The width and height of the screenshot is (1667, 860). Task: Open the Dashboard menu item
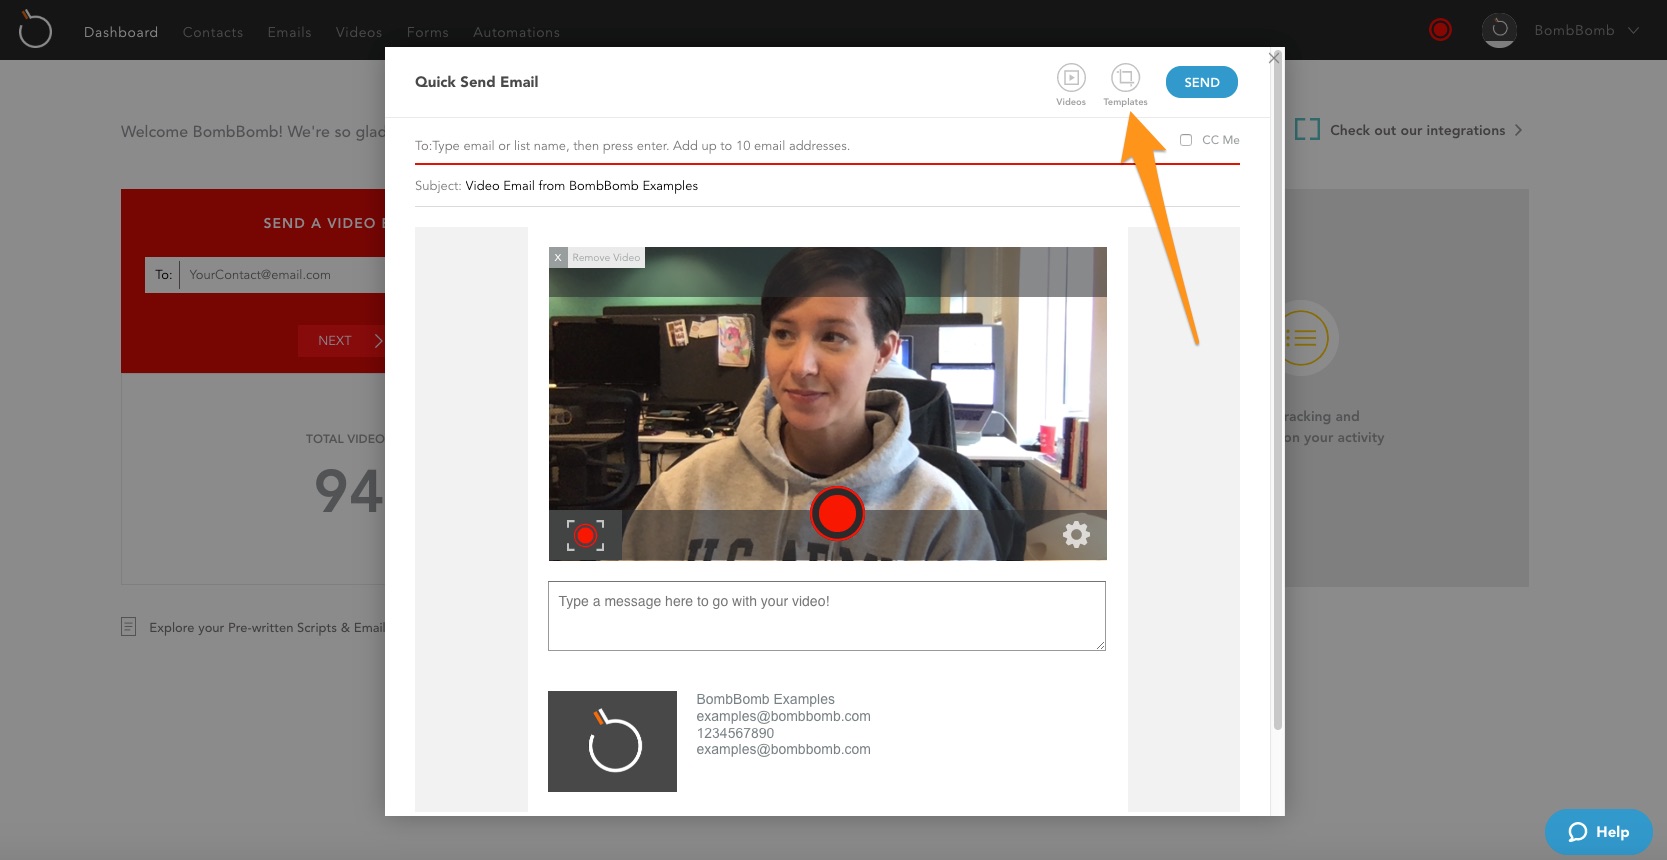(121, 32)
